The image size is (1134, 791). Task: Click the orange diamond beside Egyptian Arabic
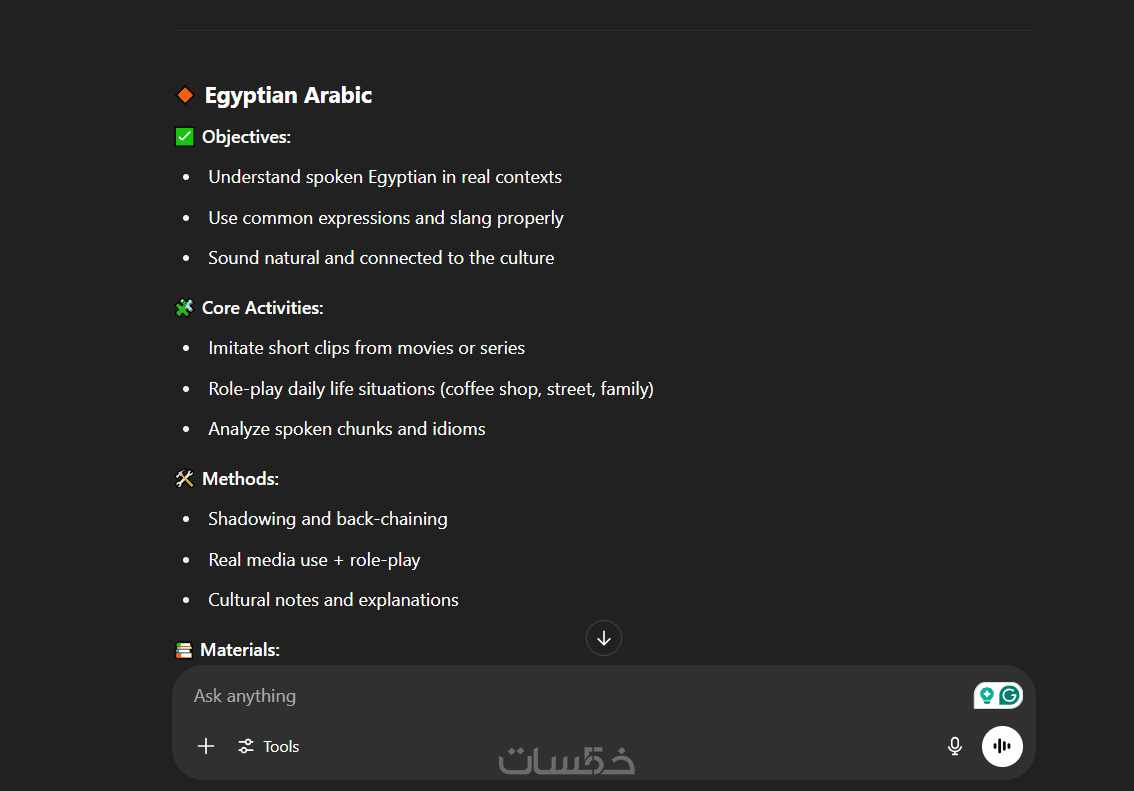185,95
